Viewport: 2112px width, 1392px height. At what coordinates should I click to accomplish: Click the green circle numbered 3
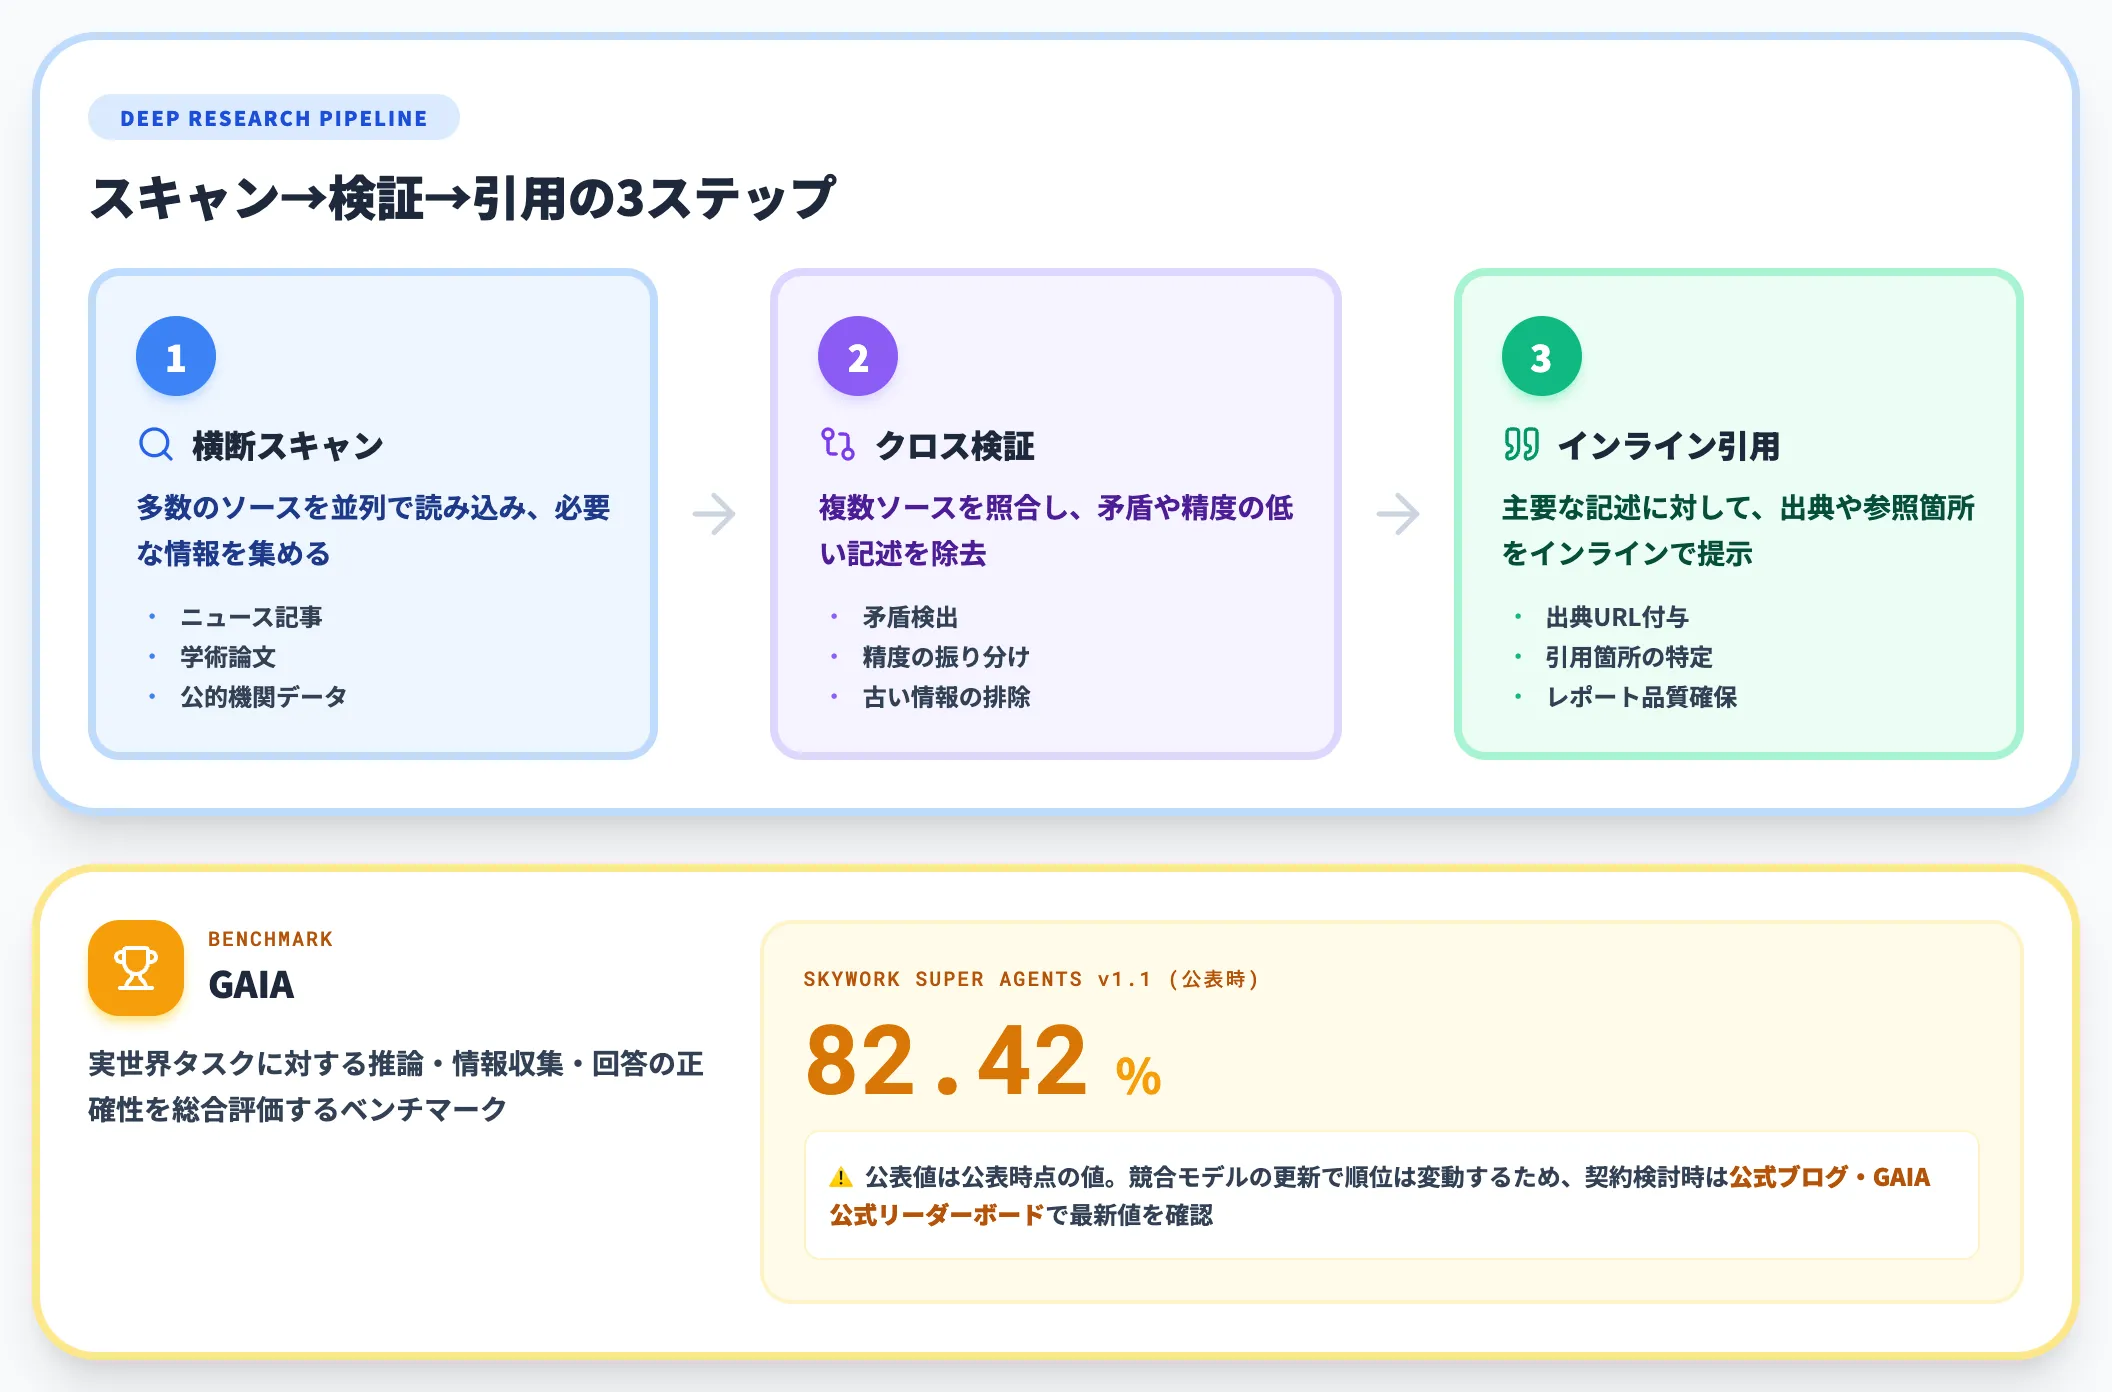(1542, 357)
